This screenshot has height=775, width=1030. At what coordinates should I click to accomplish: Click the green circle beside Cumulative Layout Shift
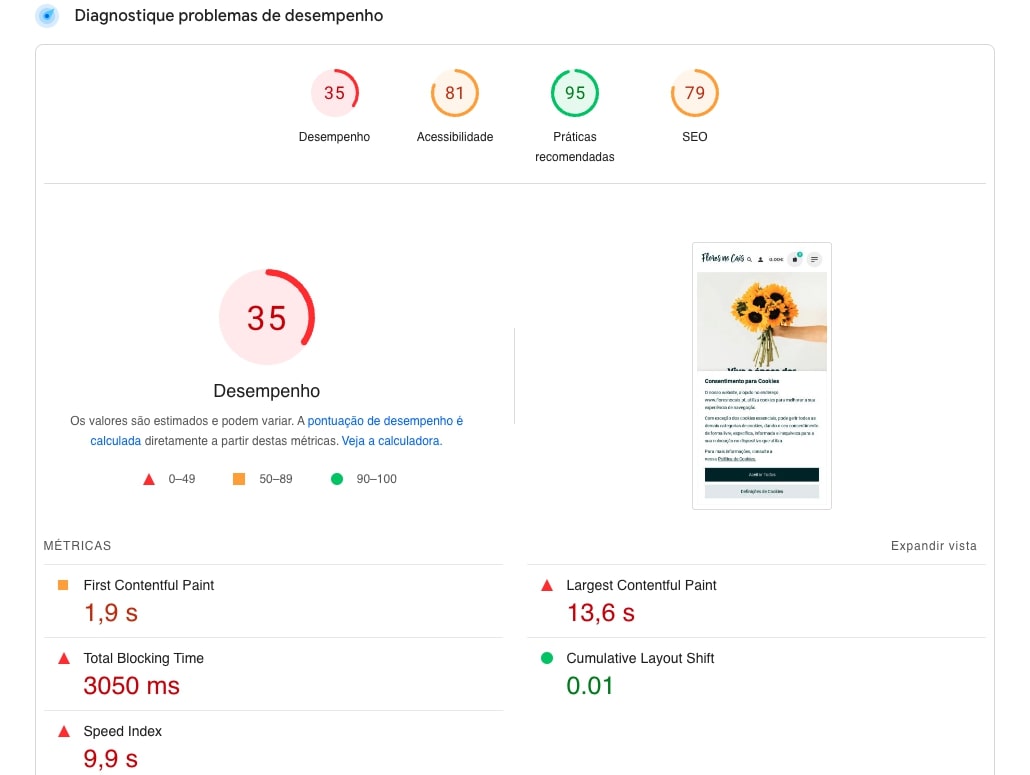(547, 658)
